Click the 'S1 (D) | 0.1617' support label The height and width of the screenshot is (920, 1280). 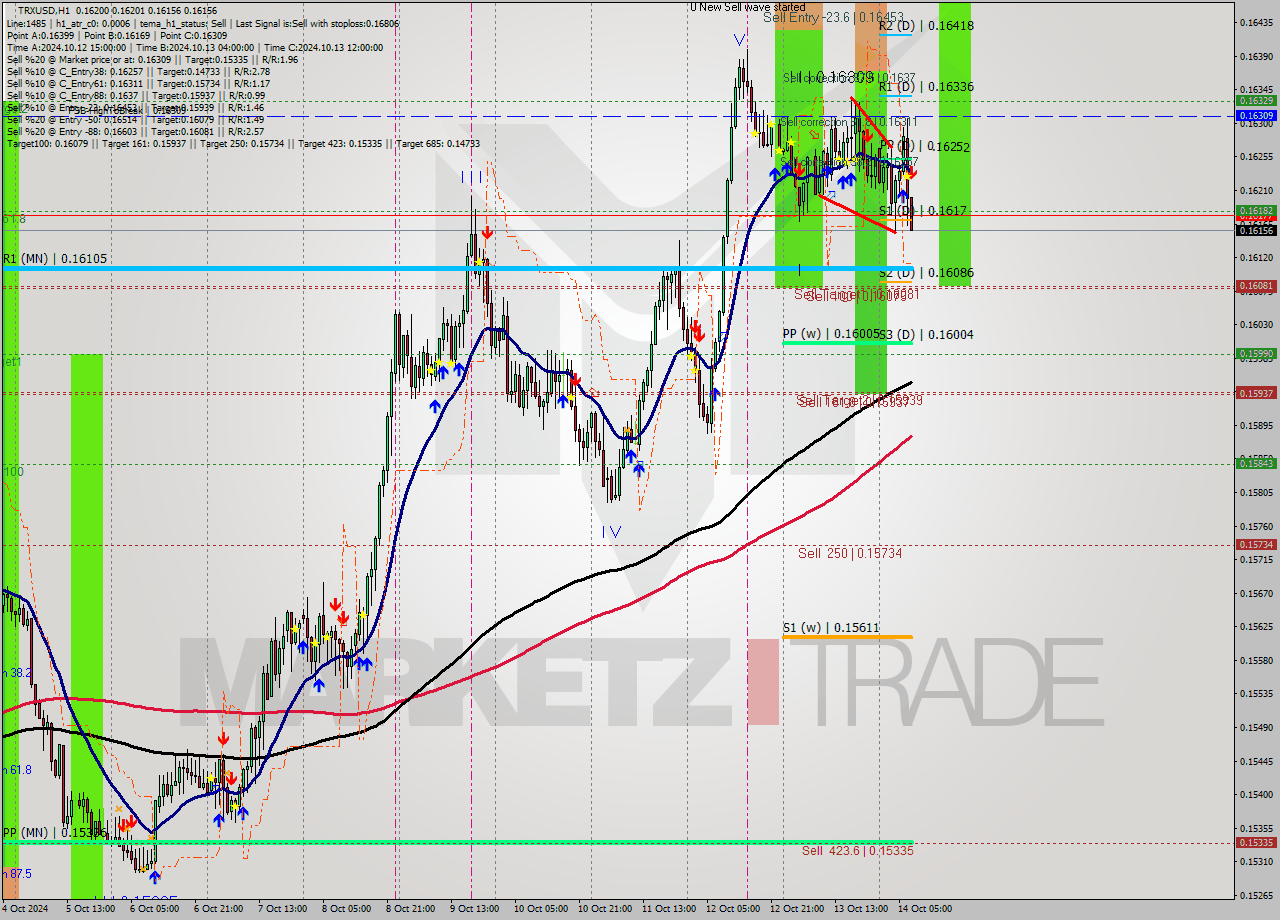[x=922, y=211]
